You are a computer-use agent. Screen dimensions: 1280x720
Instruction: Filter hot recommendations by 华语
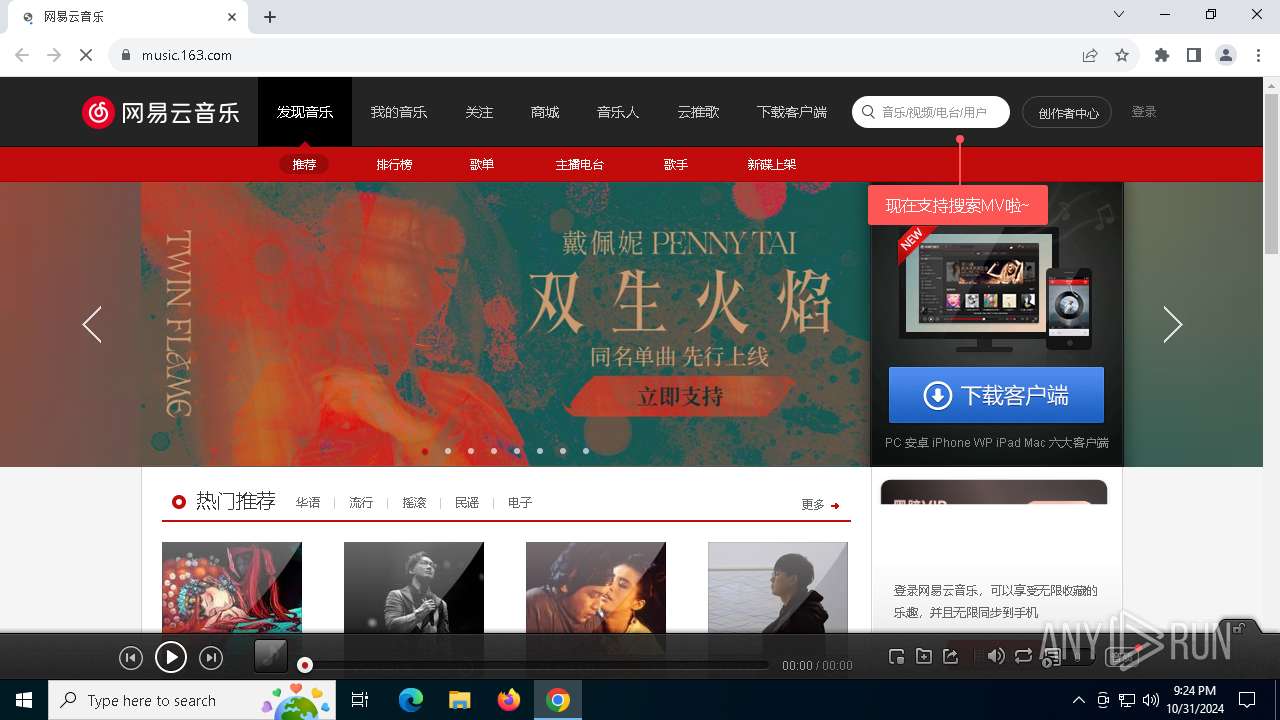click(x=308, y=503)
